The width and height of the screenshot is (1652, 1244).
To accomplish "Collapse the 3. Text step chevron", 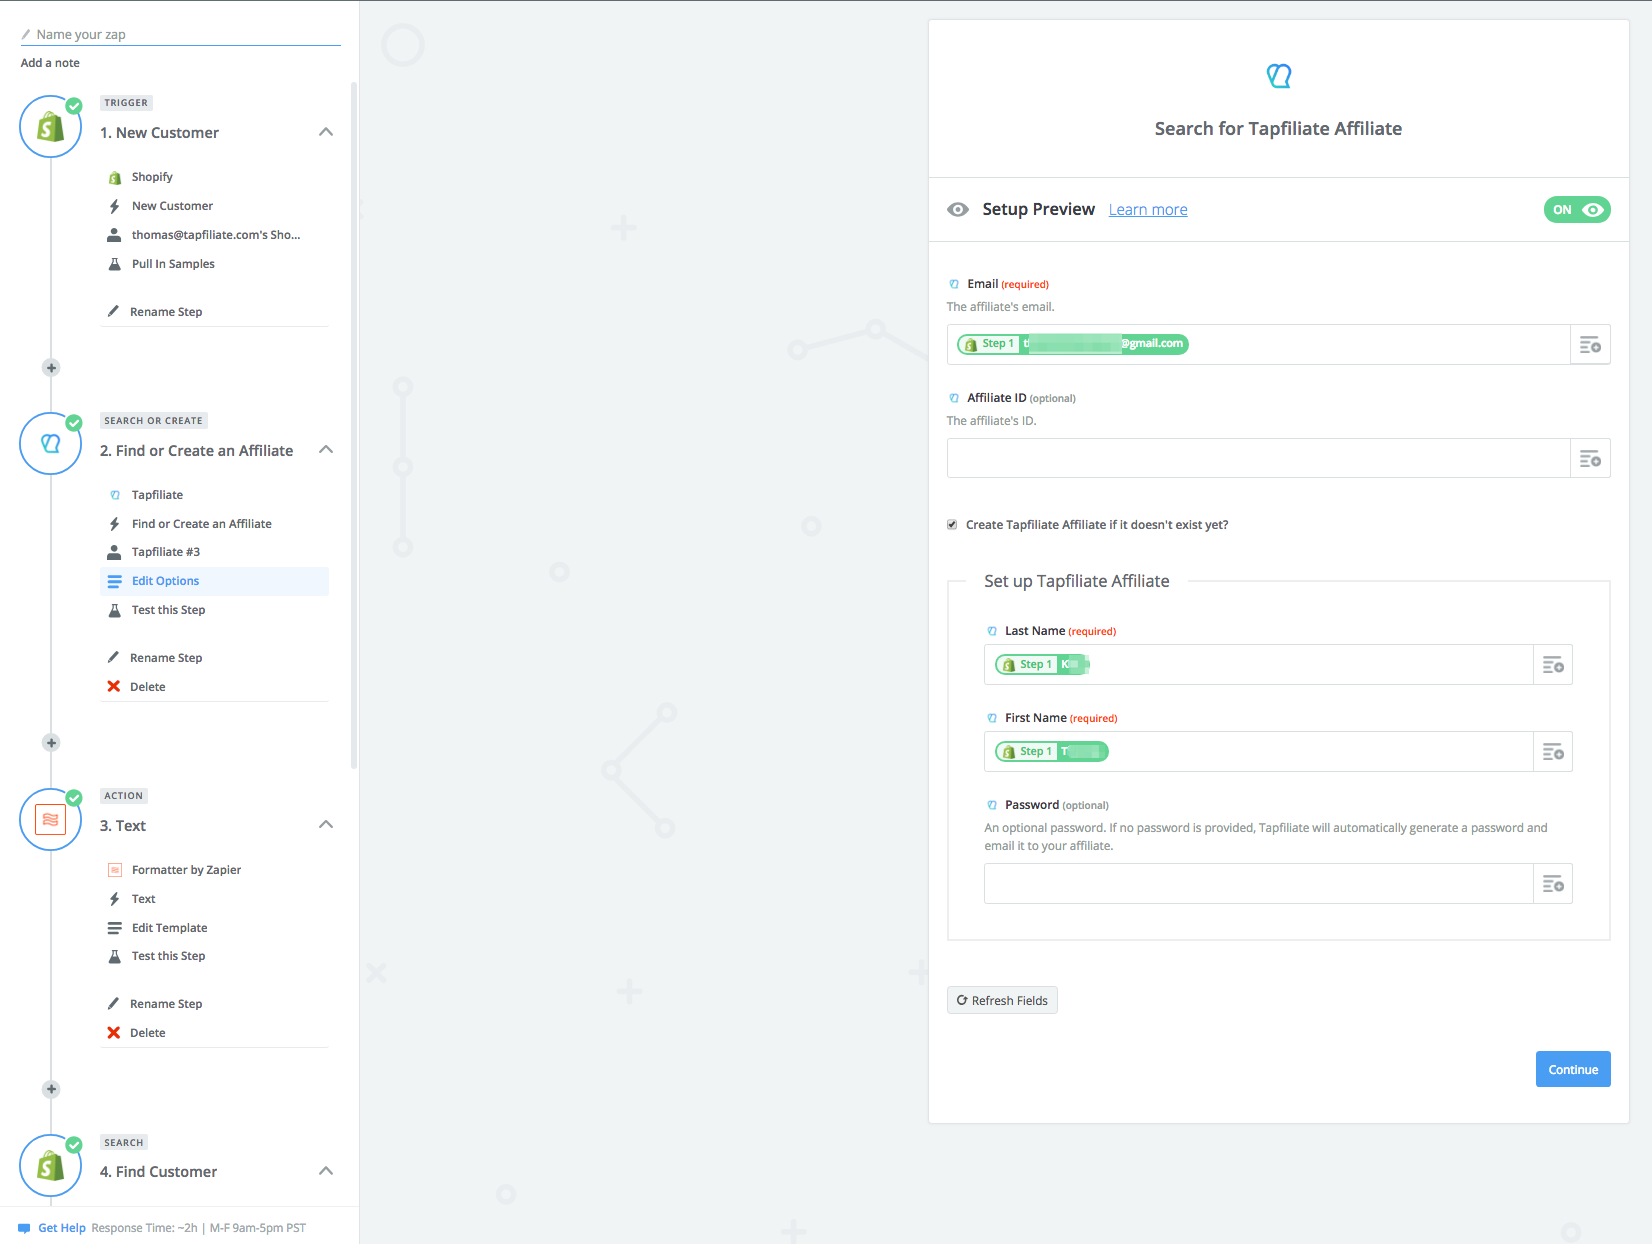I will click(x=326, y=825).
